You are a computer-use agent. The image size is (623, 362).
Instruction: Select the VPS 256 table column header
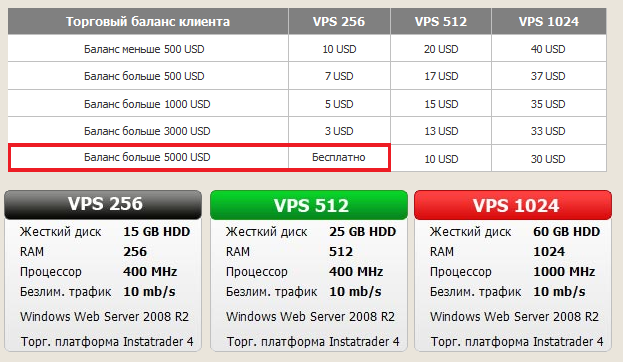tap(339, 21)
